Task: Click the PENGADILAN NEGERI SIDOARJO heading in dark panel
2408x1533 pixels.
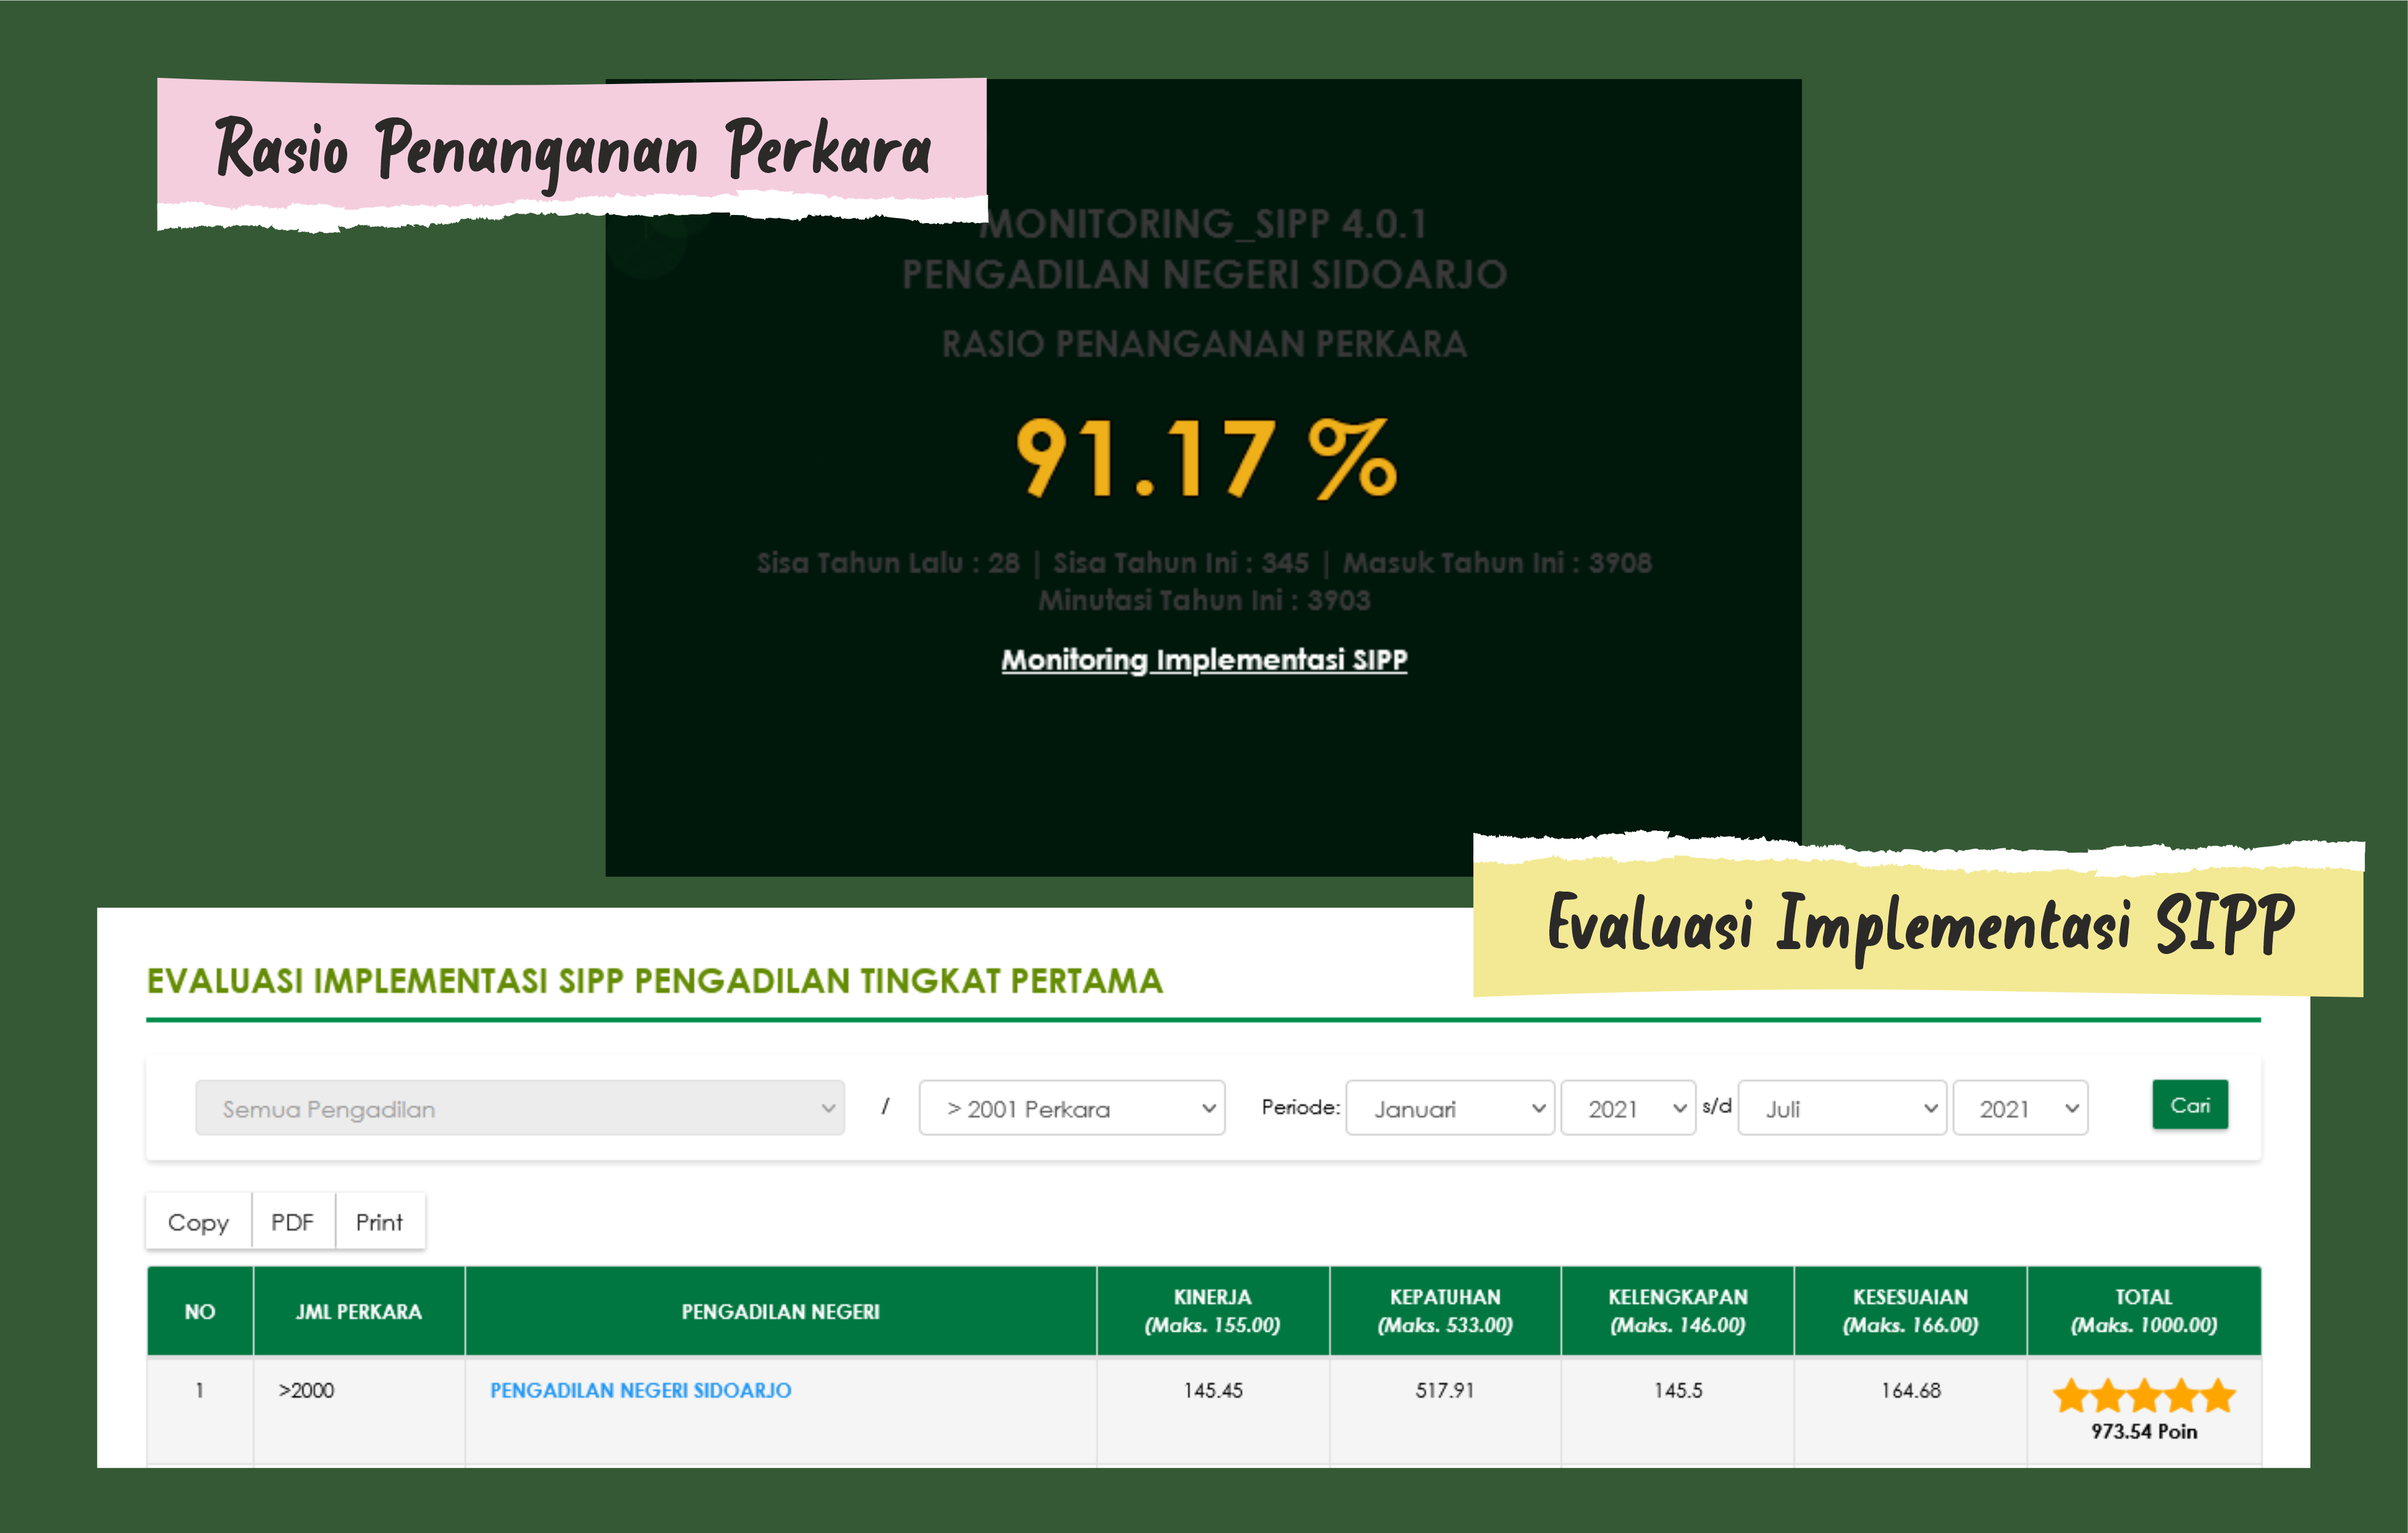Action: tap(1204, 274)
